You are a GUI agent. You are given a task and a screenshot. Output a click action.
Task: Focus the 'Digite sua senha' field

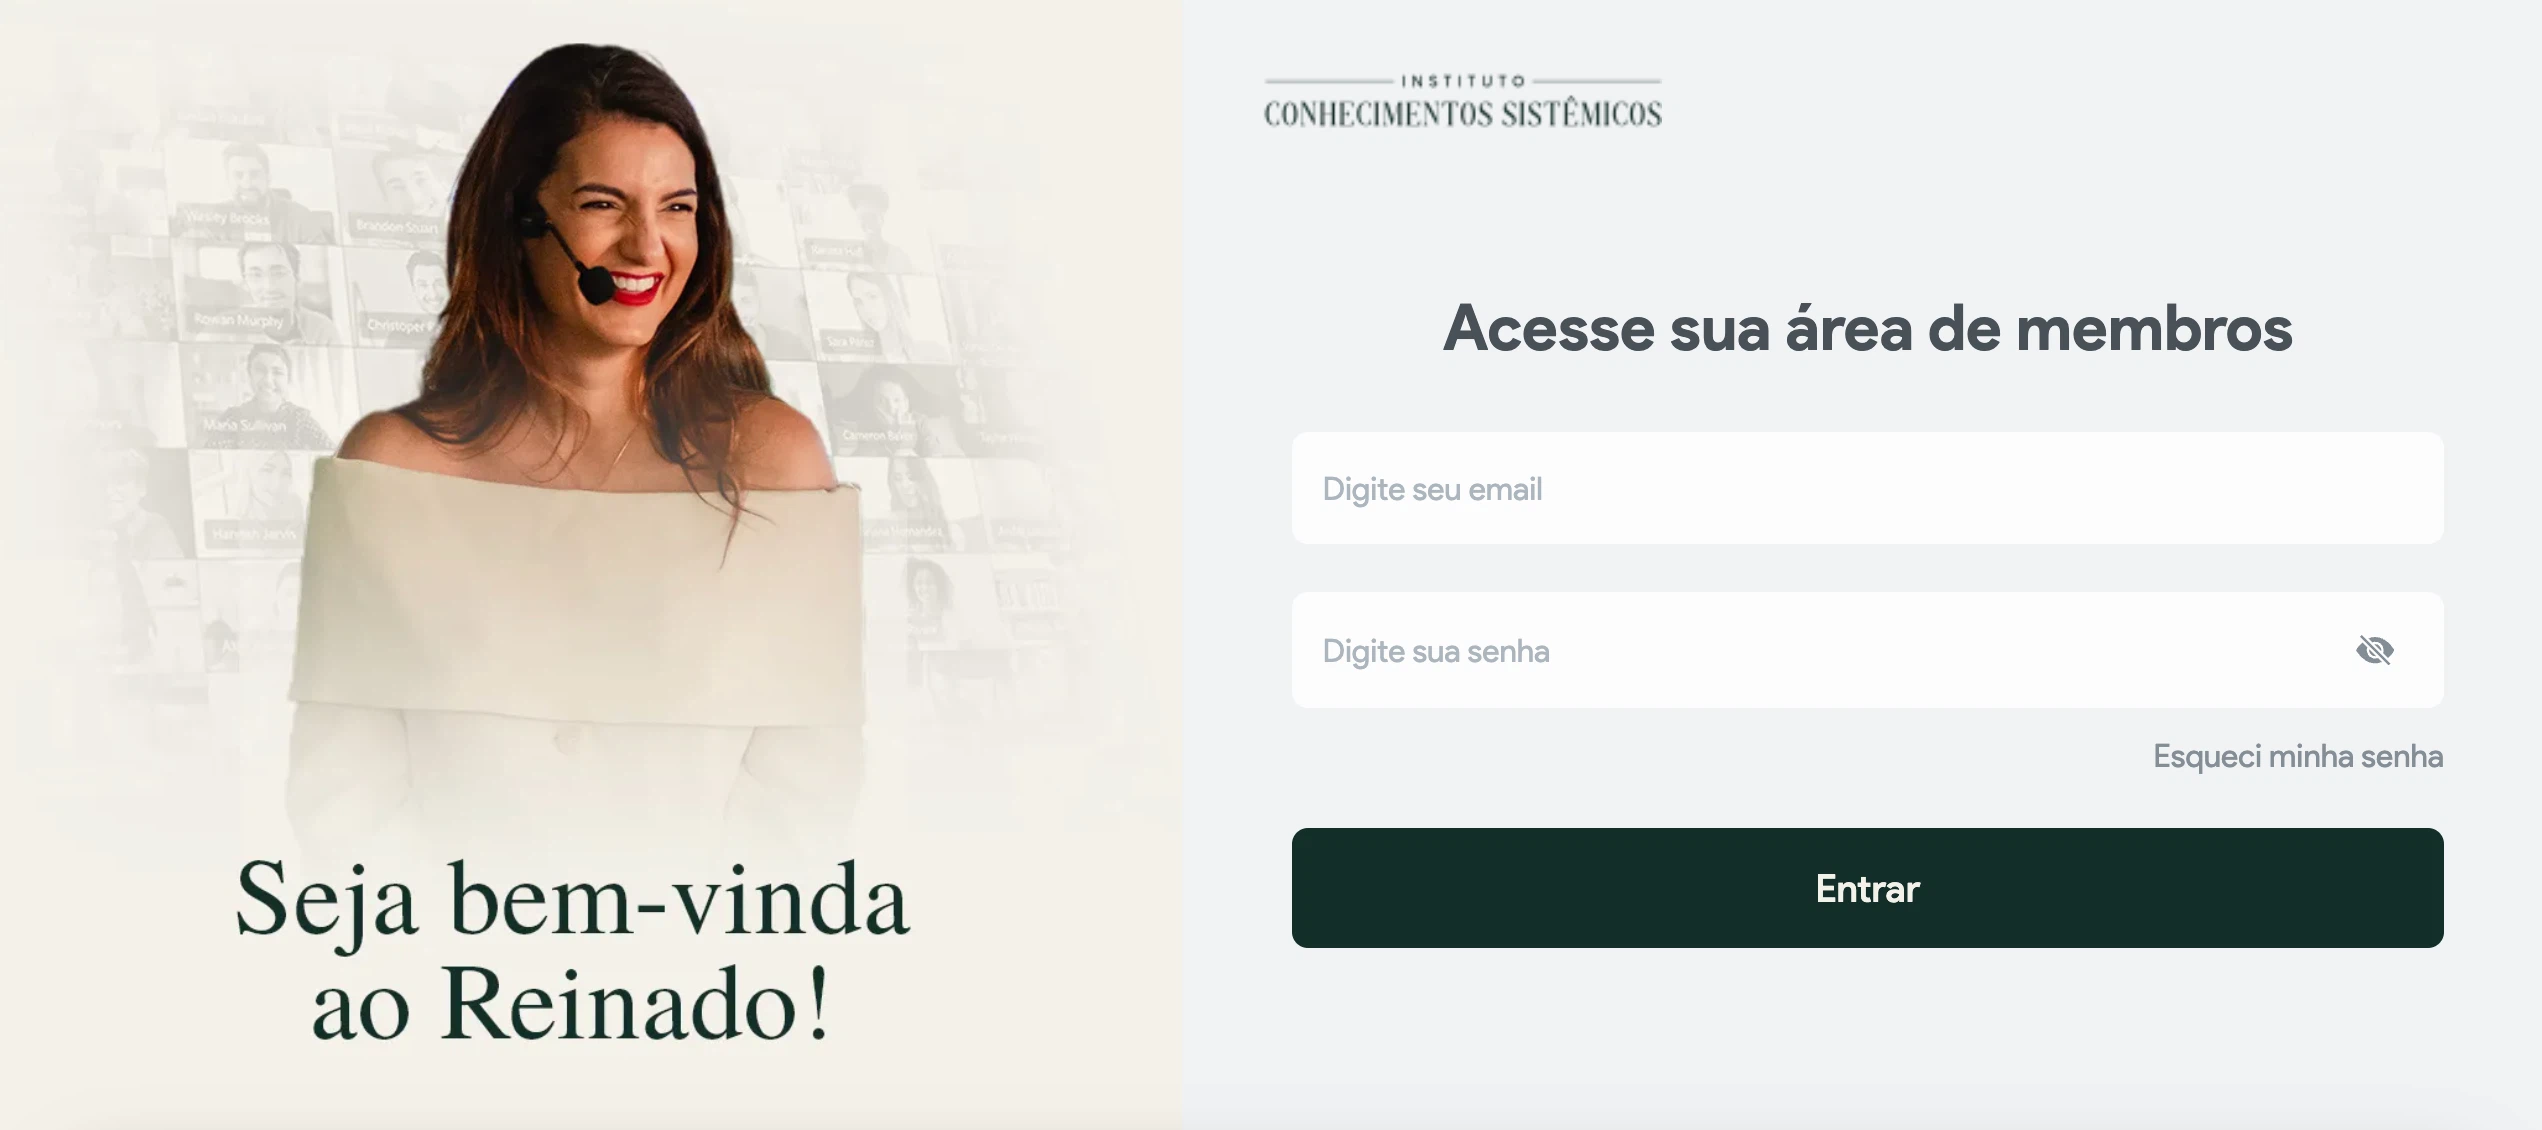pyautogui.click(x=1867, y=650)
